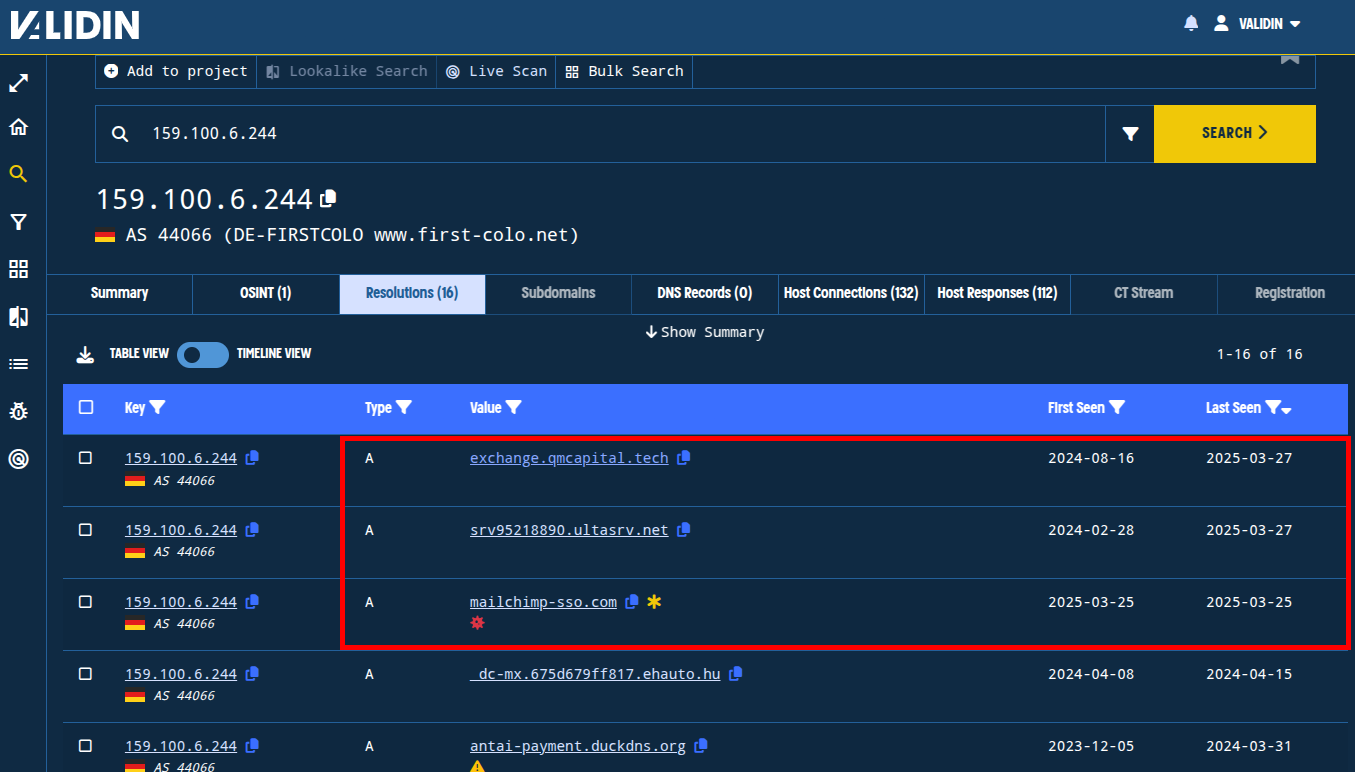This screenshot has width=1355, height=772.
Task: Copy the key IP in mailchimp-sso.com row
Action: tap(253, 602)
